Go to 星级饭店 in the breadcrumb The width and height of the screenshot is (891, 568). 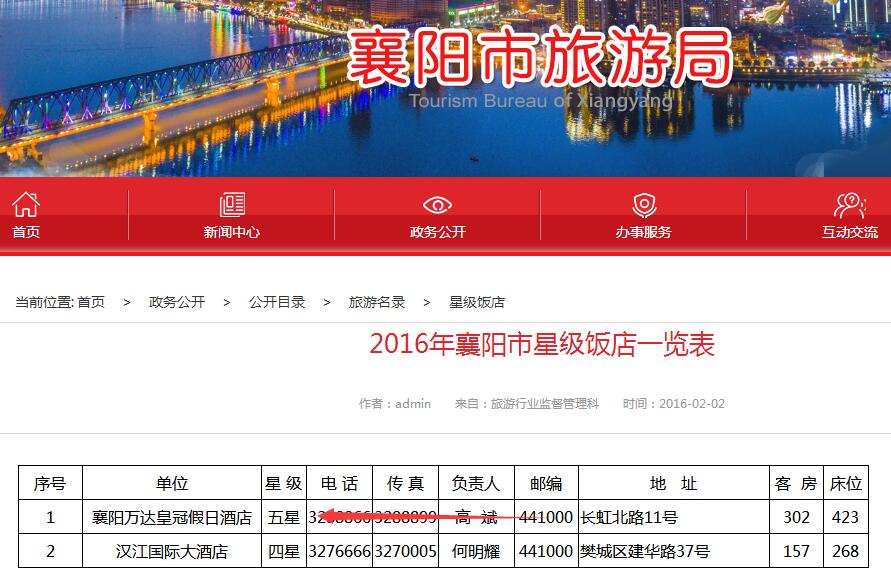pyautogui.click(x=477, y=302)
